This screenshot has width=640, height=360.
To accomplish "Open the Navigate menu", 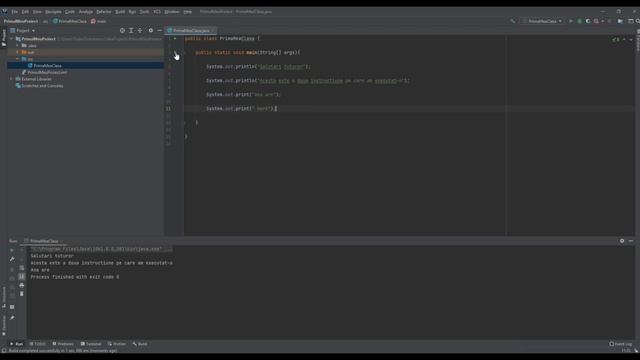I will coord(53,12).
